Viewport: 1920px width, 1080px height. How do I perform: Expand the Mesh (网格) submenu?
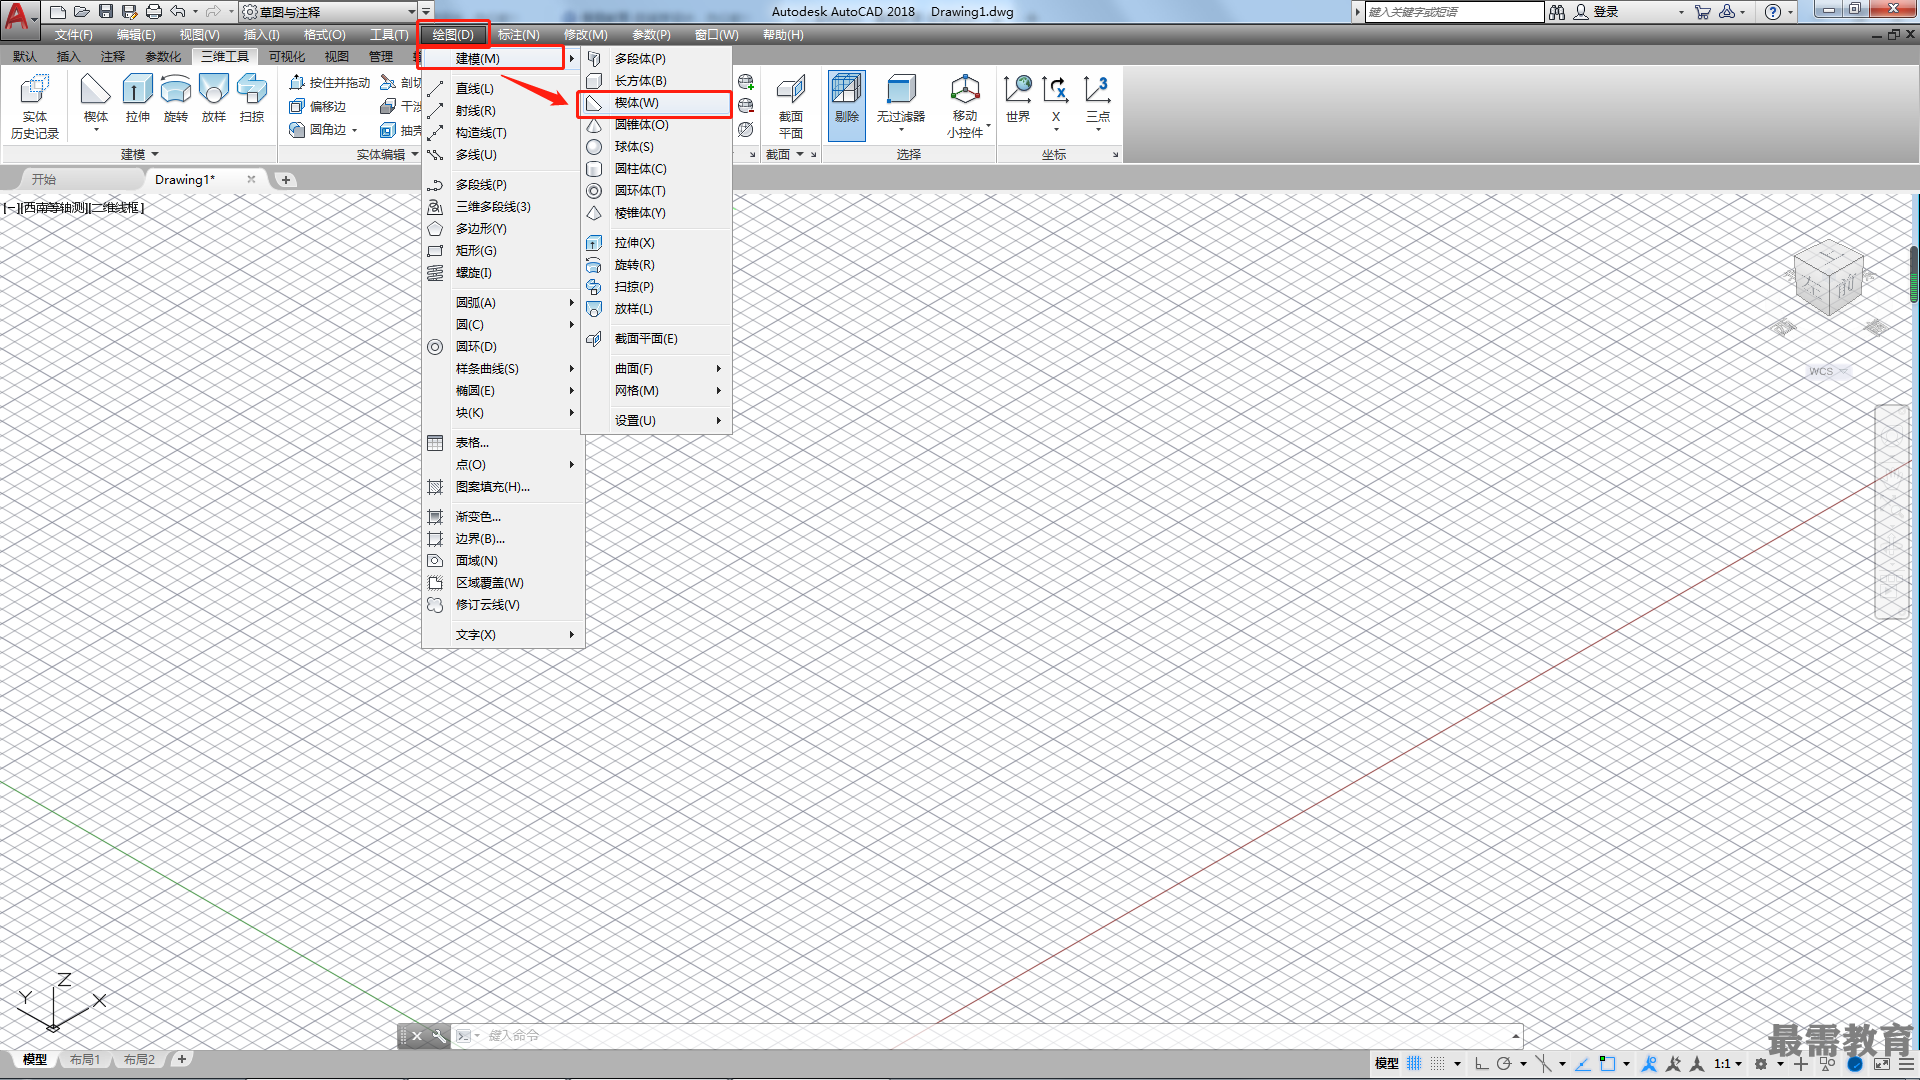point(655,391)
